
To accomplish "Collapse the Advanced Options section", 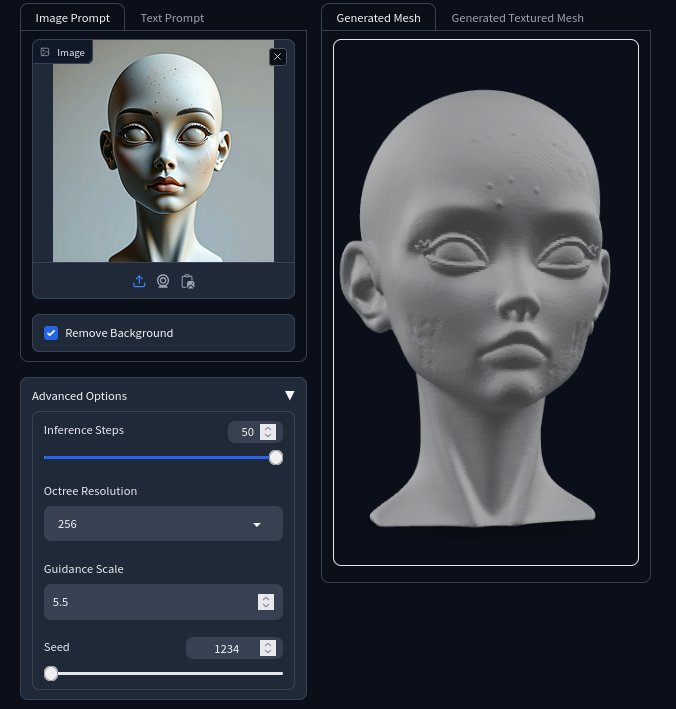I will 290,396.
